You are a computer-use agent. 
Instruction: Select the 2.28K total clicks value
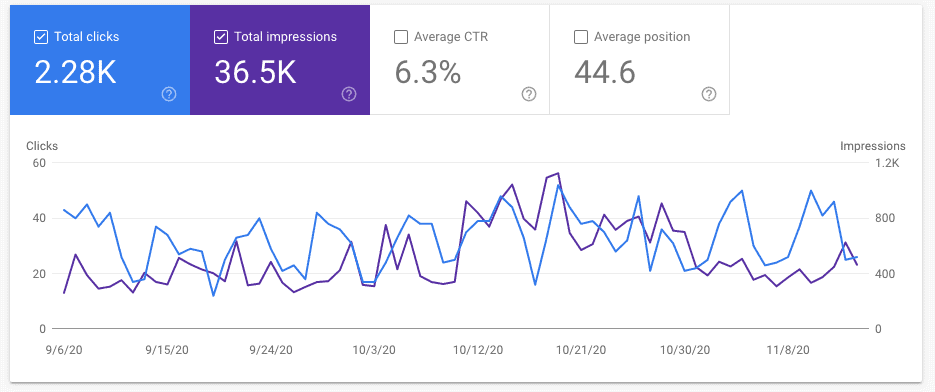point(75,72)
